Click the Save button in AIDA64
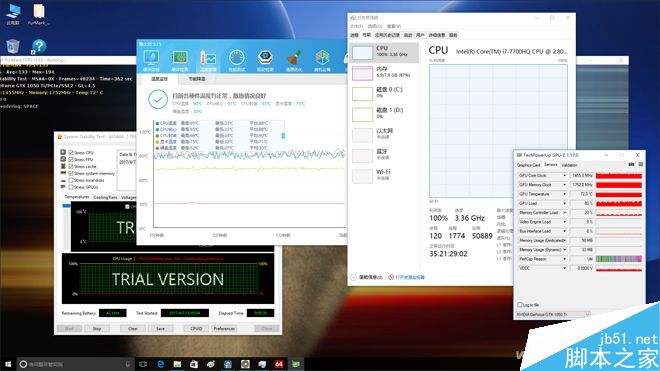The image size is (660, 371). [x=160, y=328]
